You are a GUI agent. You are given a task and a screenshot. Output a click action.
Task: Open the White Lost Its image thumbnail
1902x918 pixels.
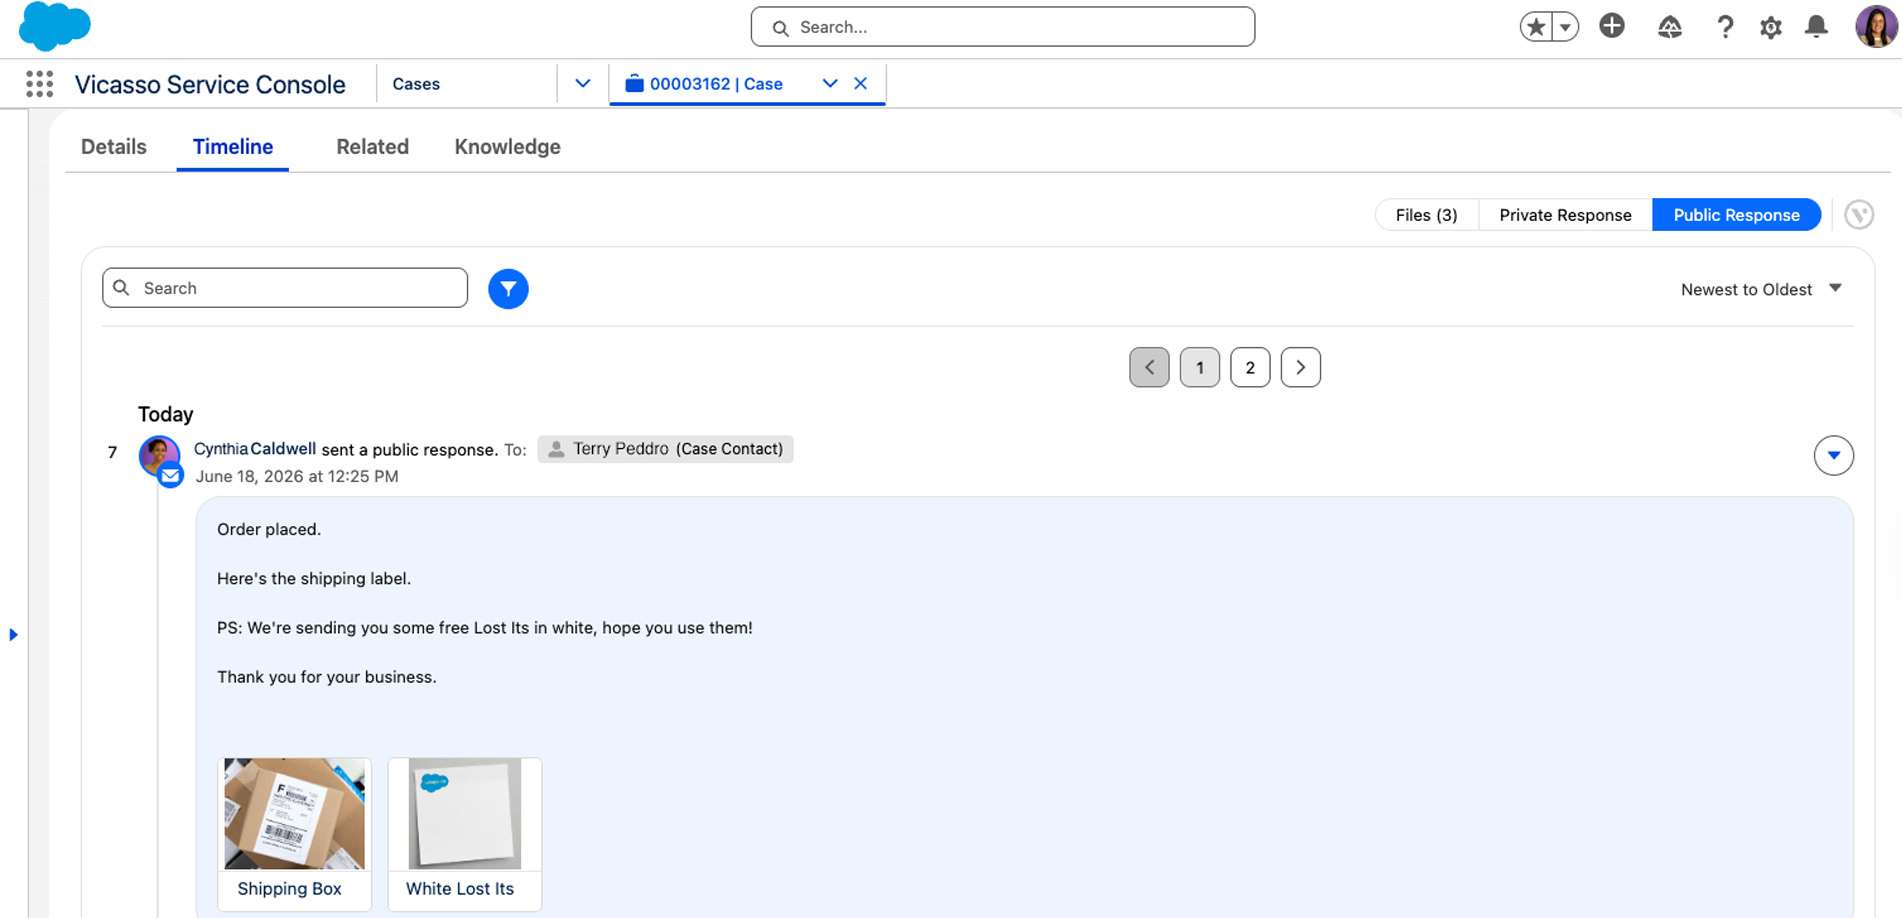(x=465, y=813)
